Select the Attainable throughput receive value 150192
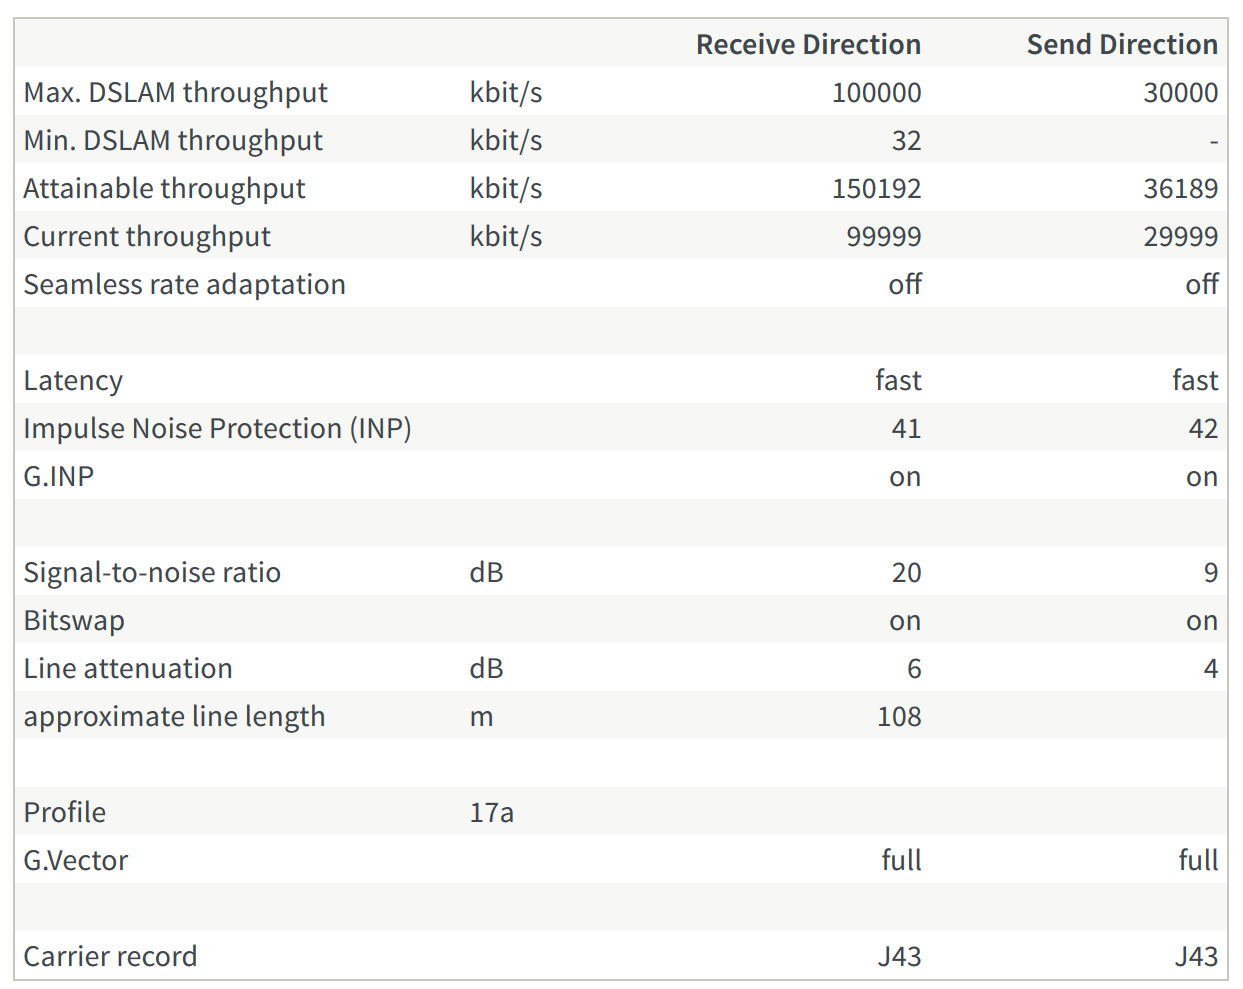This screenshot has width=1243, height=989. (876, 188)
